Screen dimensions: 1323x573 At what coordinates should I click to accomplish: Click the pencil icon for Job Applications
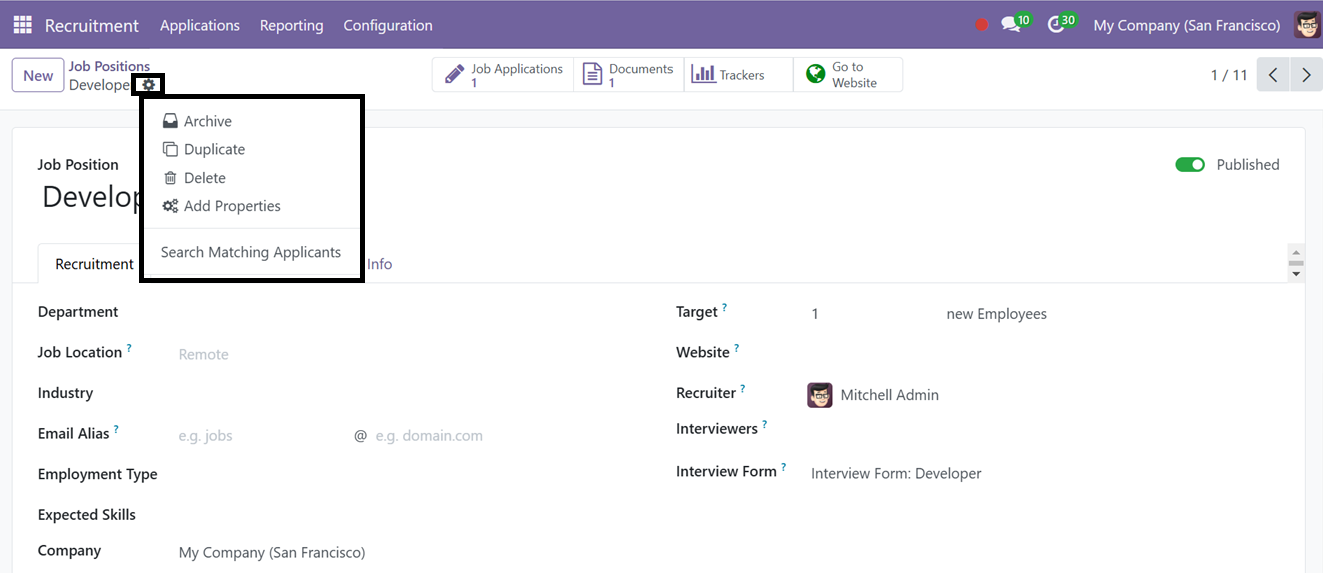454,75
